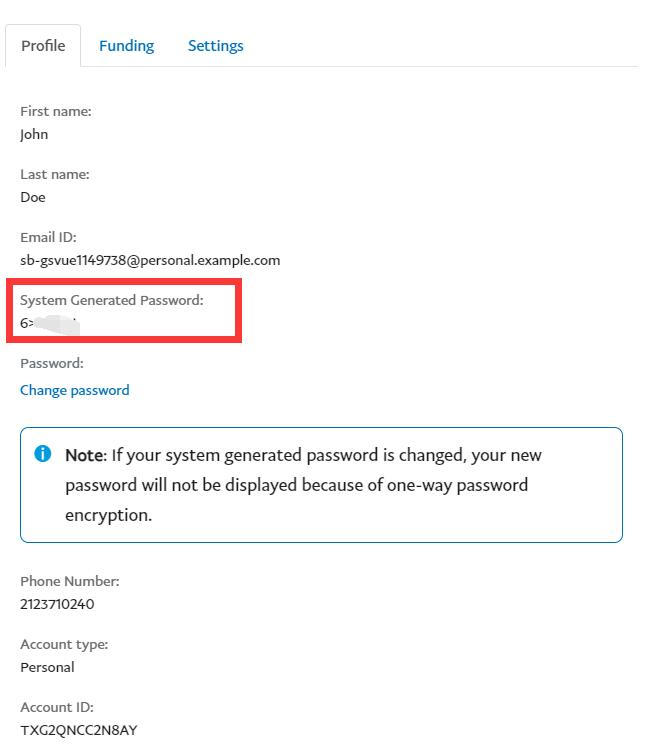650x752 pixels.
Task: Click the Change password link
Action: [75, 390]
